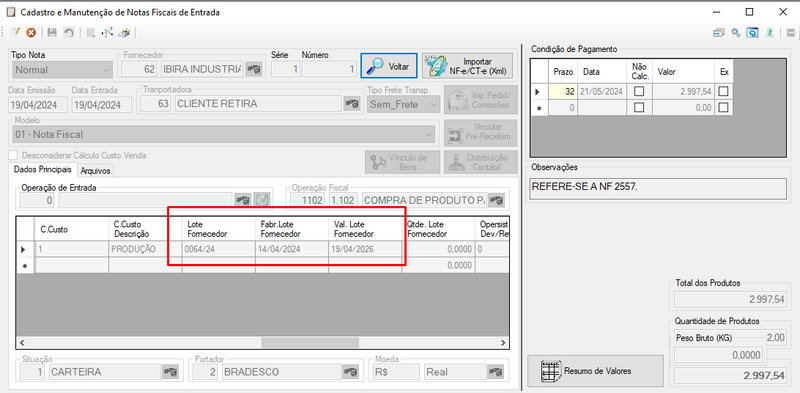
Task: Click the Série field
Action: tap(285, 69)
